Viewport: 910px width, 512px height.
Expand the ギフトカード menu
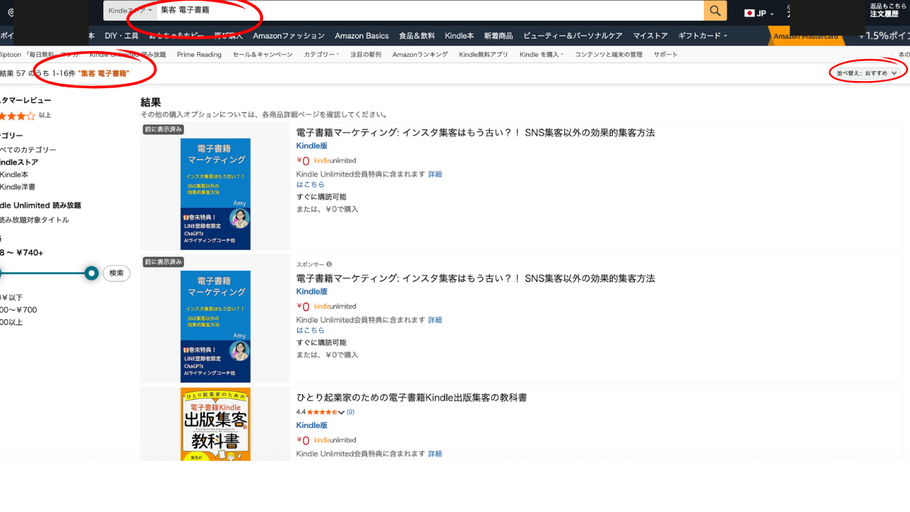click(702, 36)
